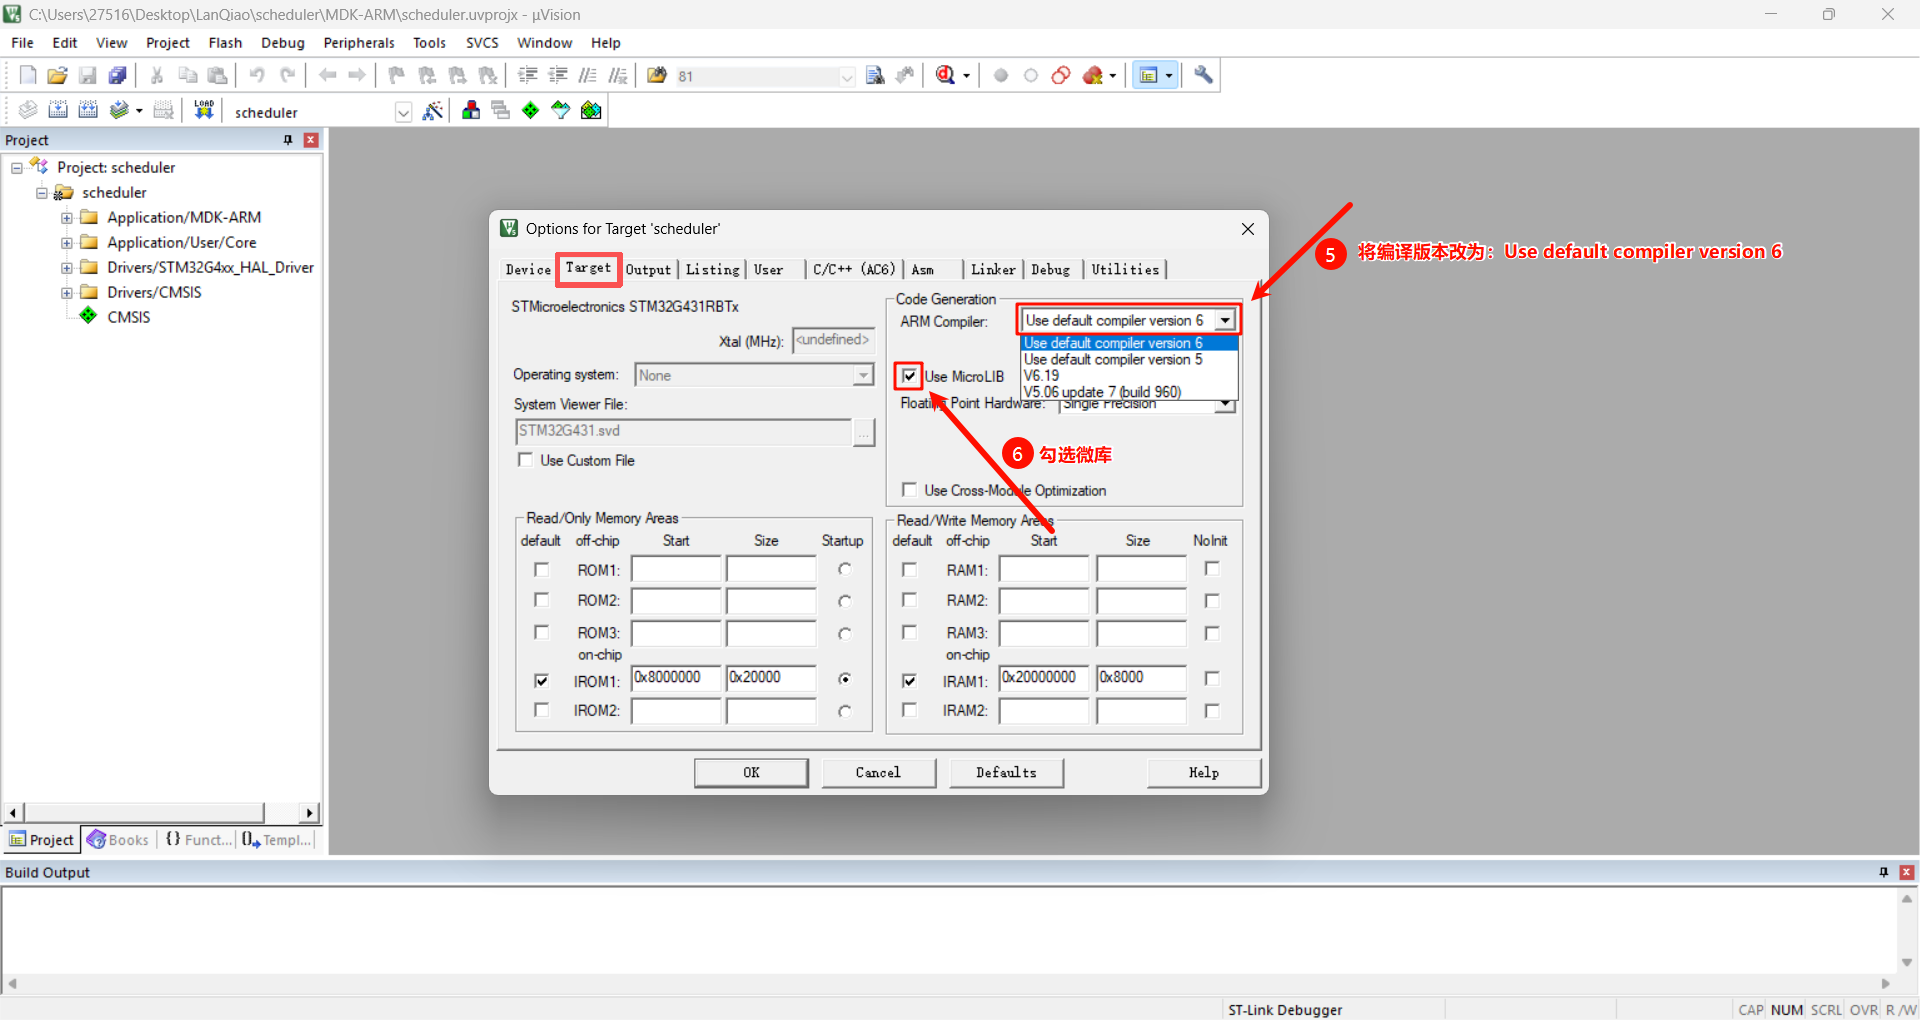Click the Open file toolbar icon
This screenshot has height=1020, width=1920.
pyautogui.click(x=57, y=76)
